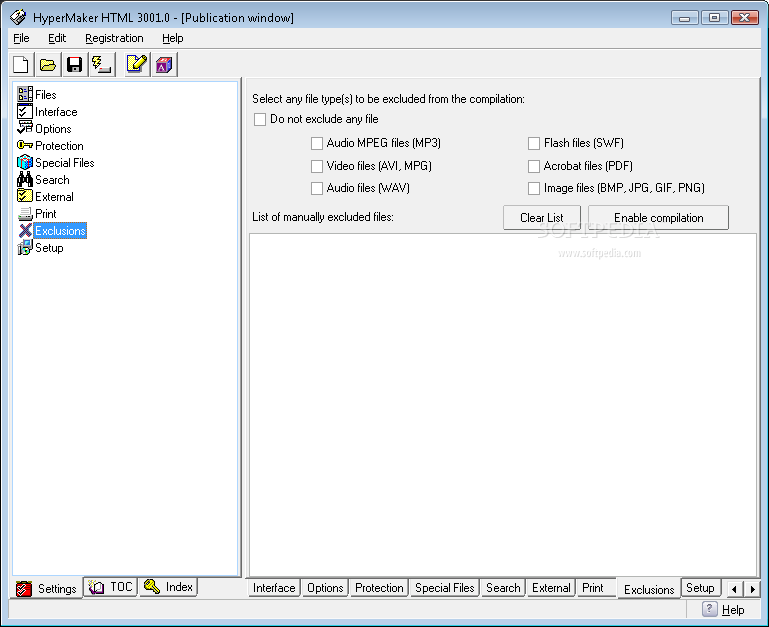
Task: Open the Options bottom tab
Action: coord(325,588)
